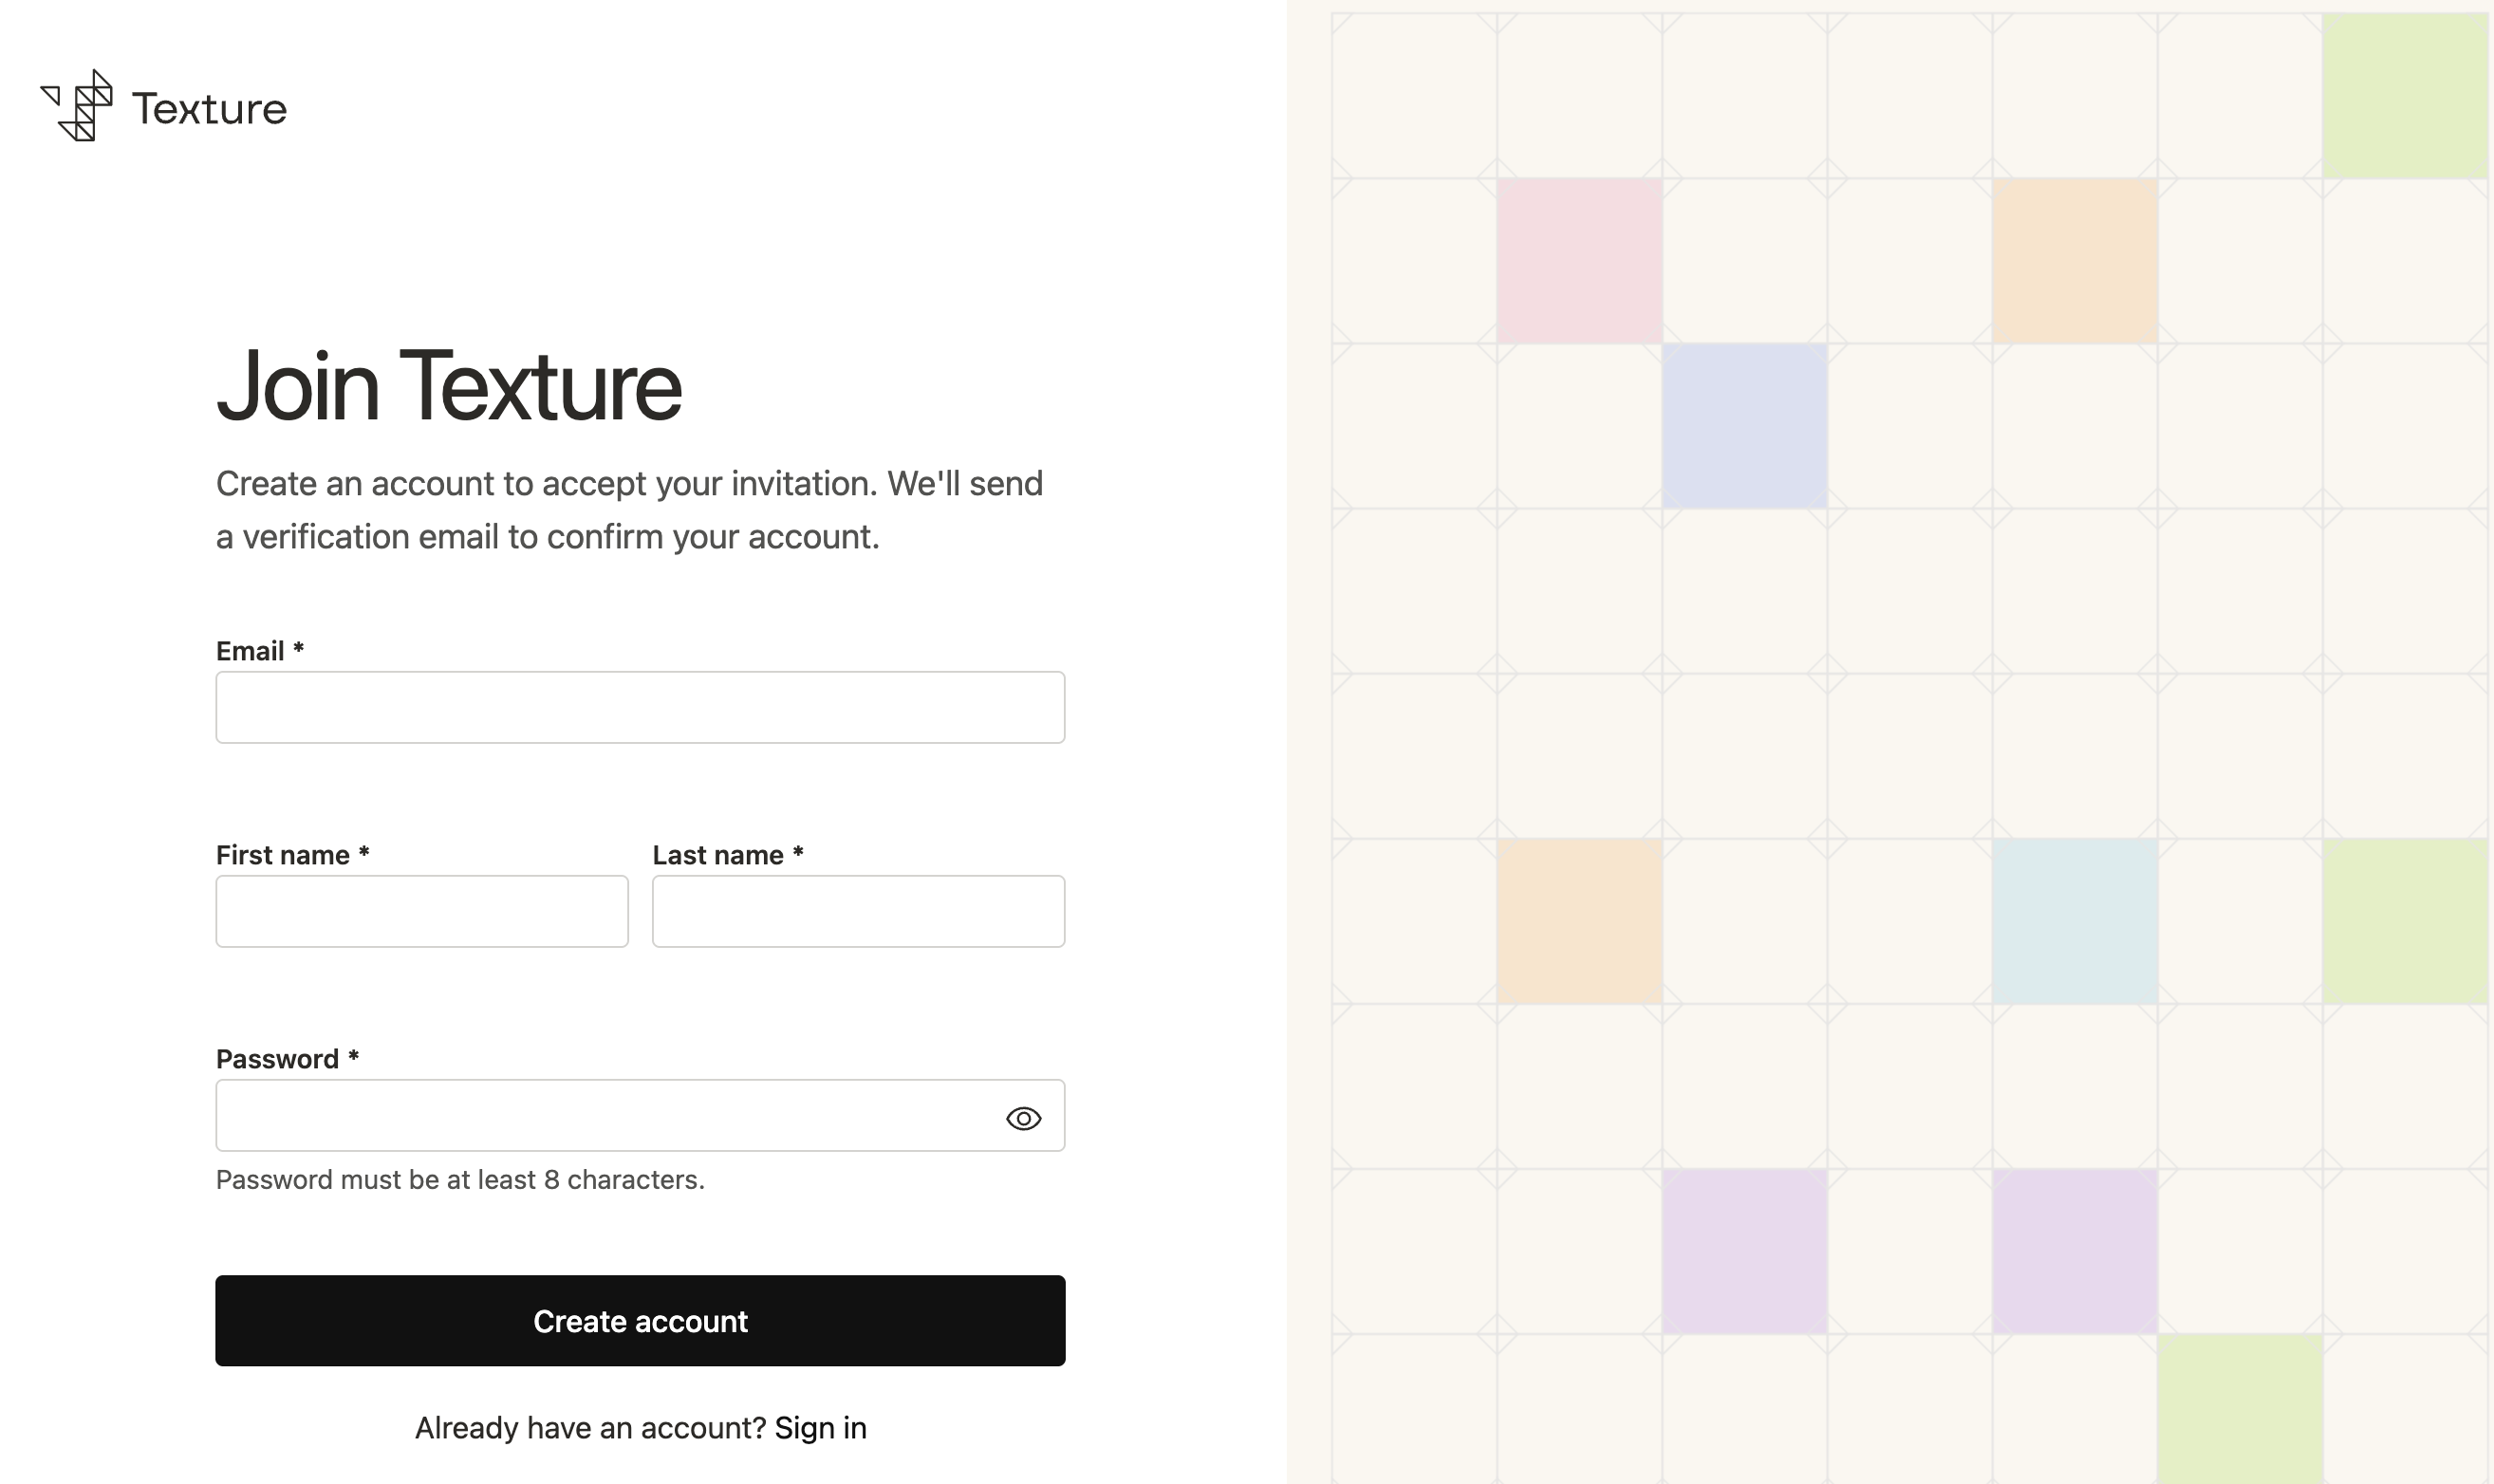2494x1484 pixels.
Task: Click the 'Already have an account?' text
Action: coord(590,1428)
